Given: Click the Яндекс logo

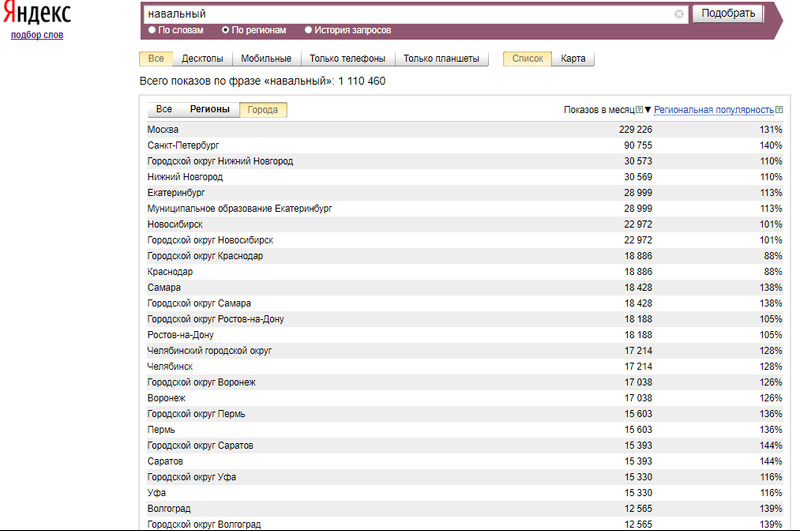Looking at the screenshot, I should click(36, 13).
